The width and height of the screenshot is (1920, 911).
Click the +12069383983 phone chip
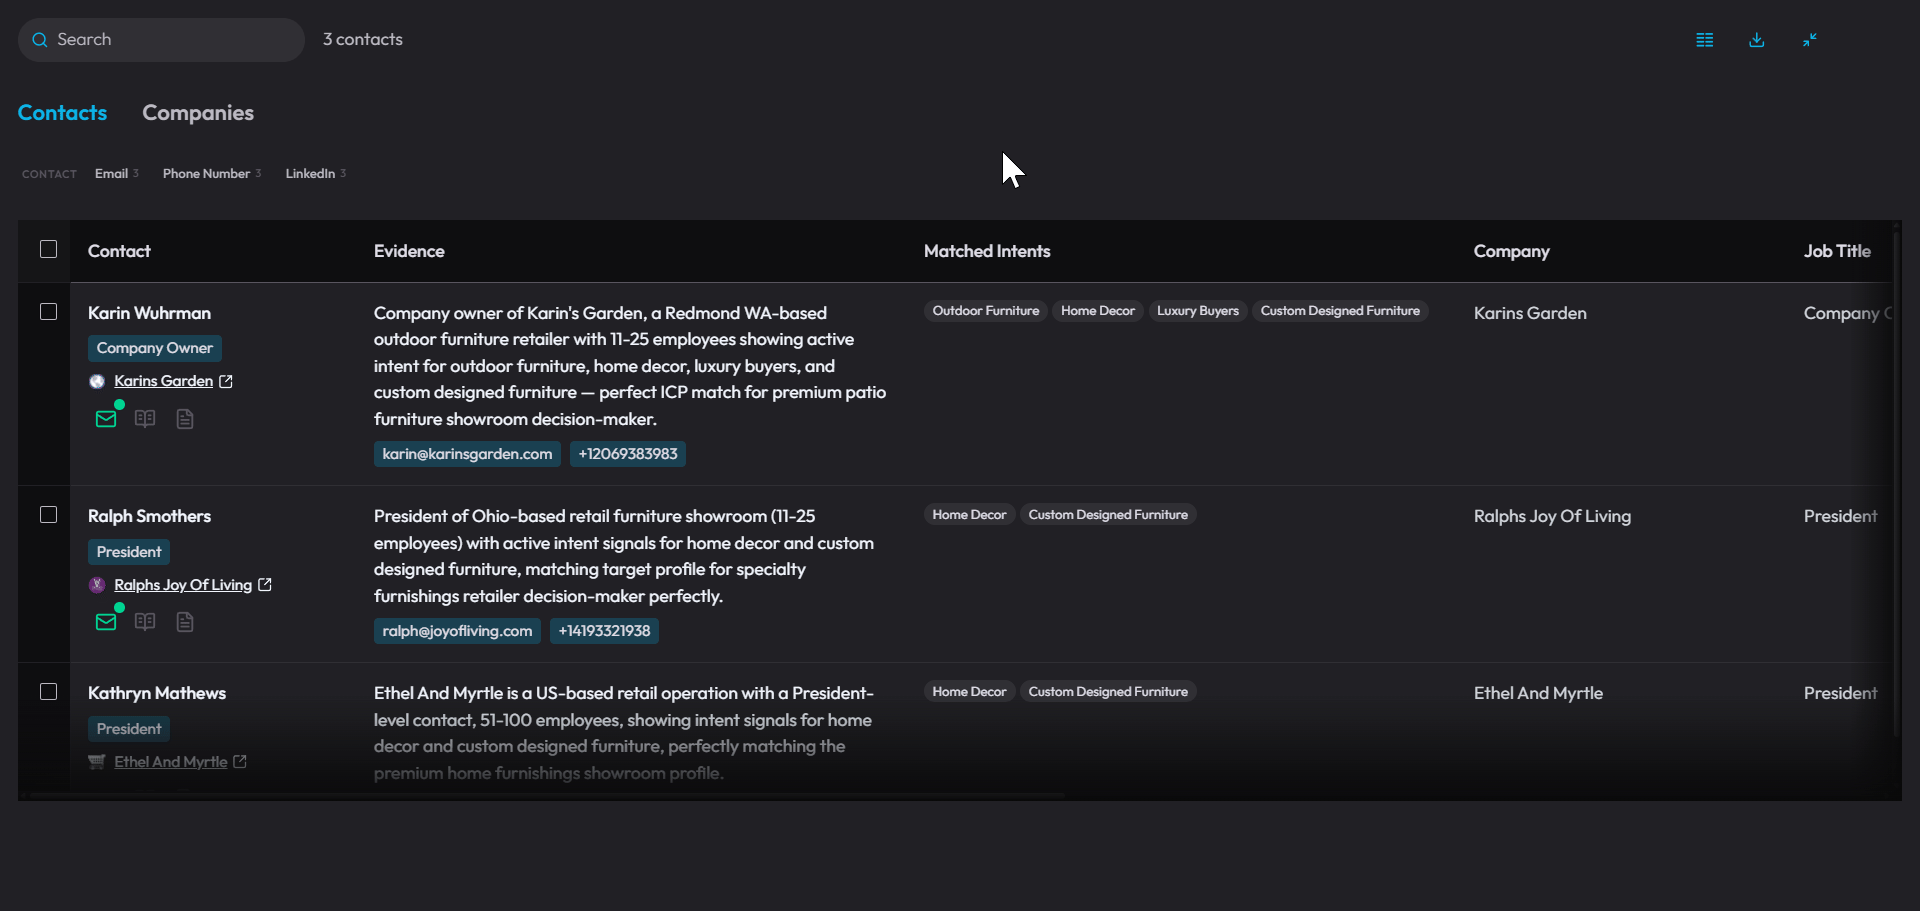coord(628,454)
